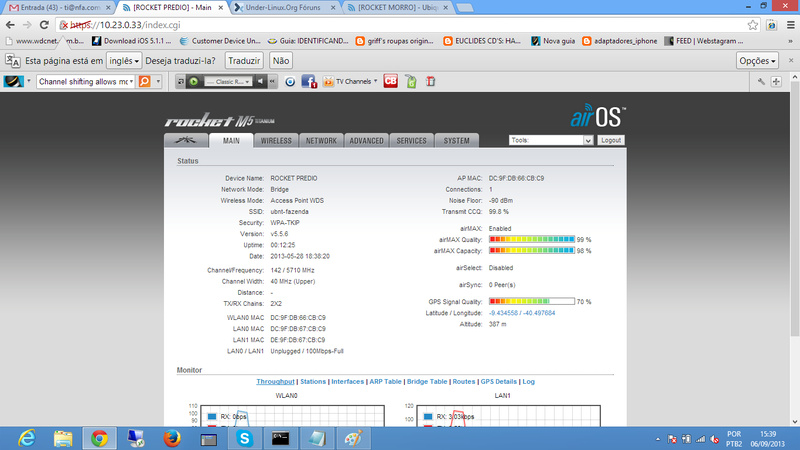The image size is (800, 450).
Task: Open the Chrome menu hamburger icon
Action: [791, 25]
